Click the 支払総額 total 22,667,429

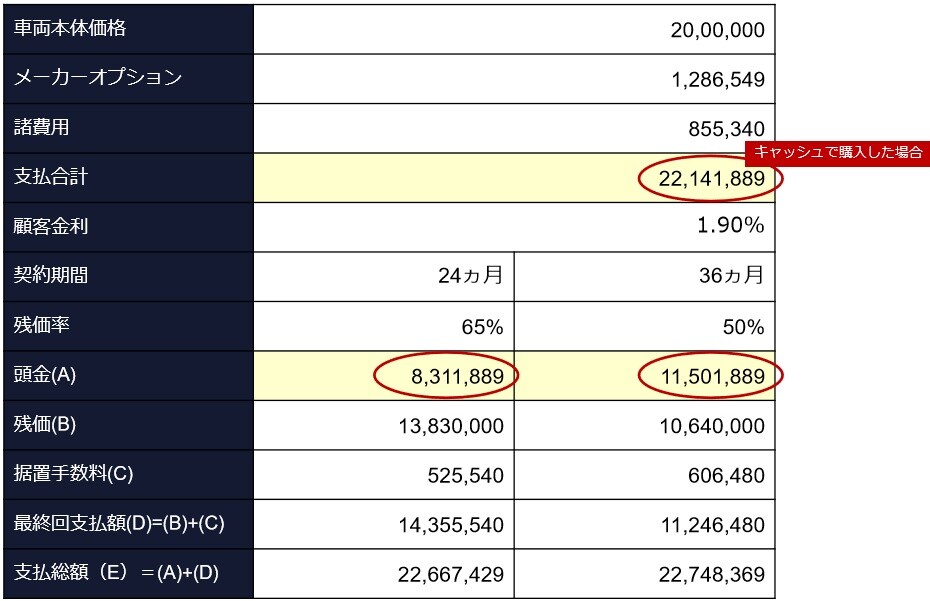point(451,575)
